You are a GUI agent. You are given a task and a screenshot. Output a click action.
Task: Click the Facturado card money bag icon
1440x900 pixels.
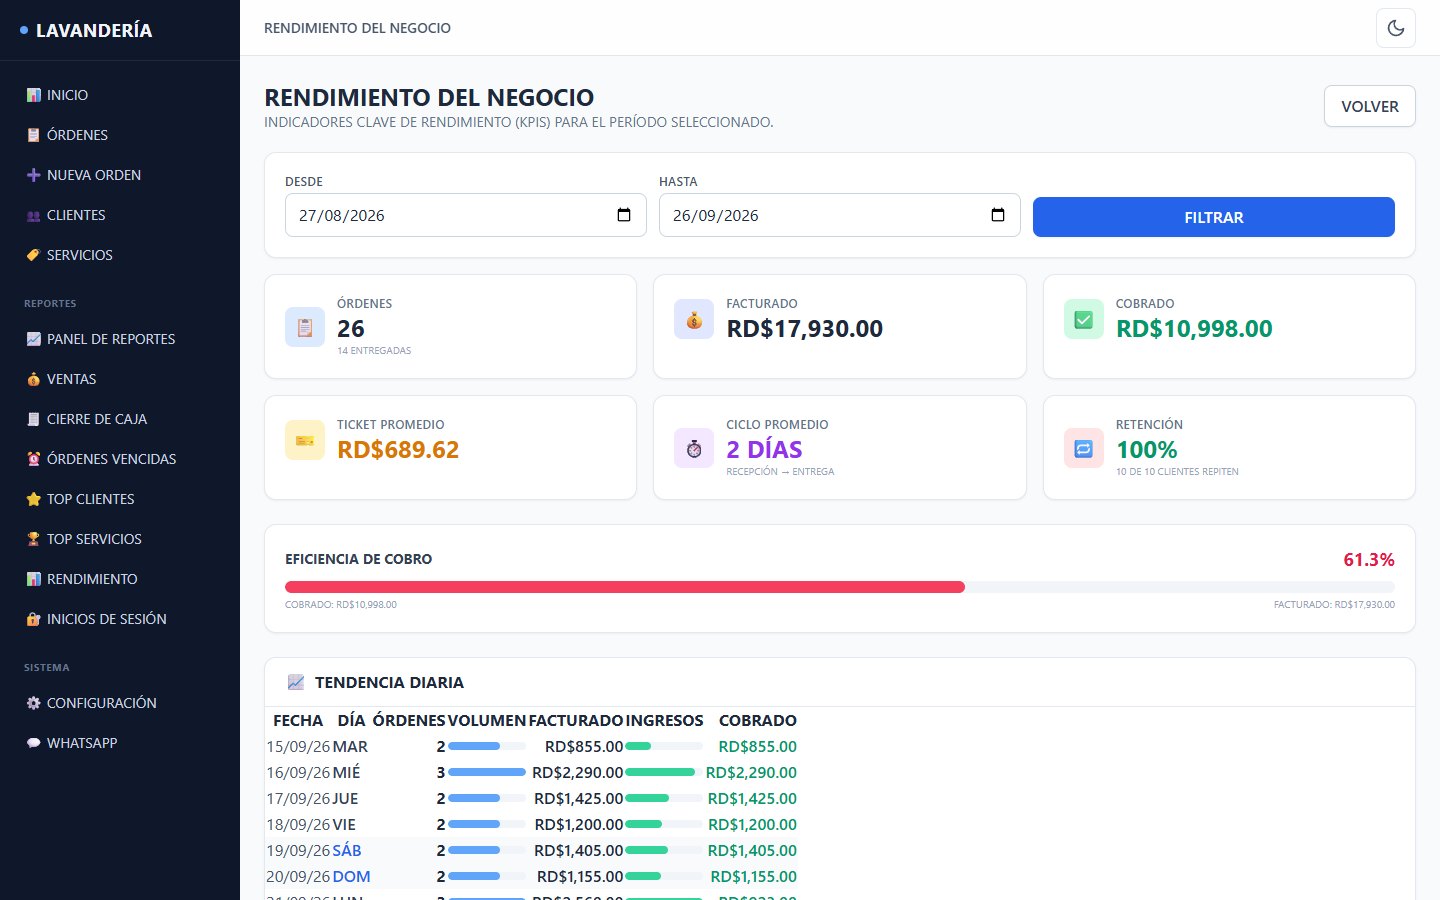point(694,319)
